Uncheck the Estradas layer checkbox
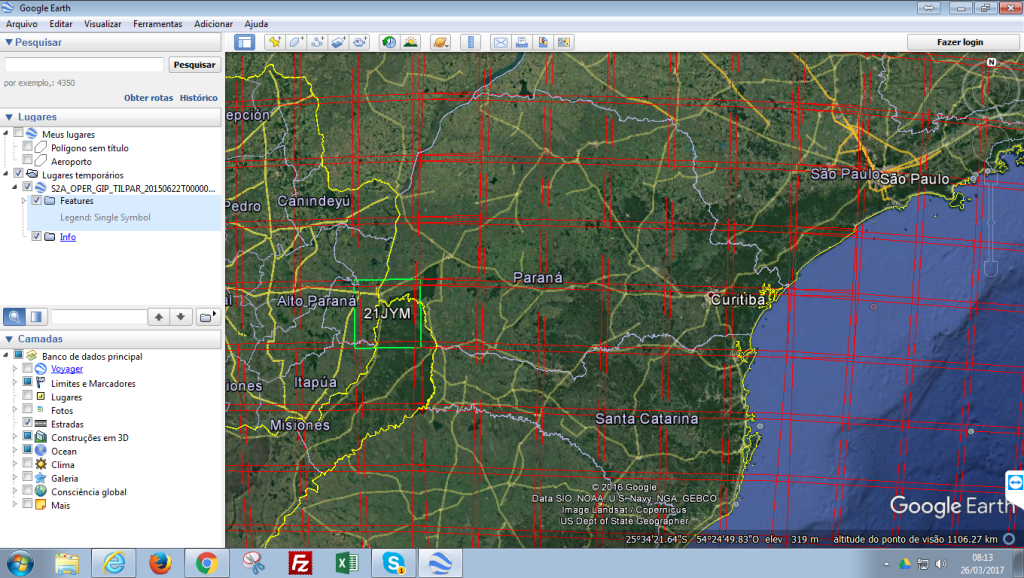Screen dimensions: 1024x578 point(28,424)
